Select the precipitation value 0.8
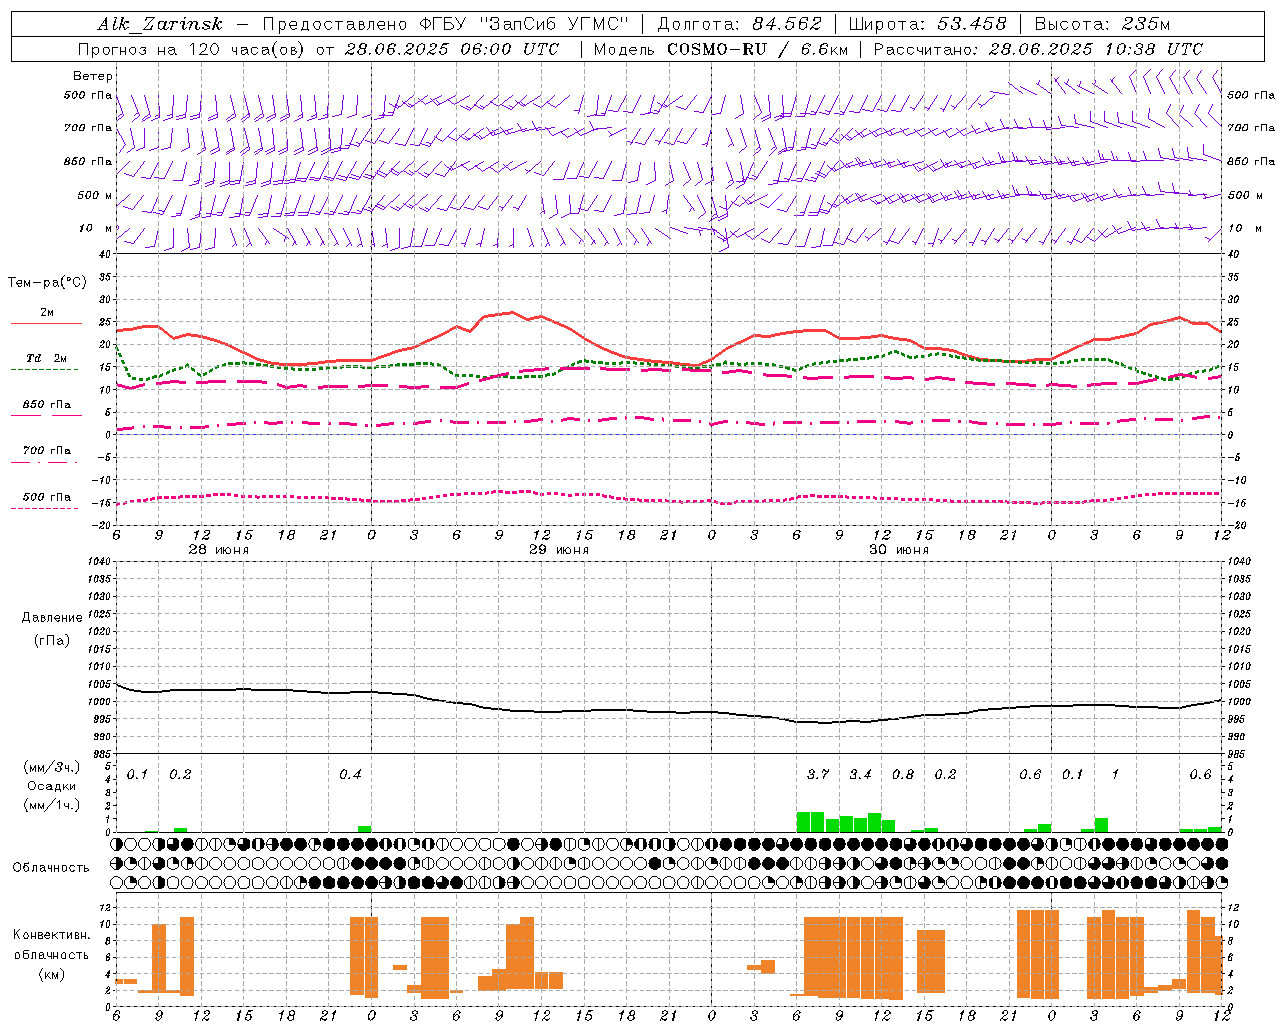Image resolution: width=1280 pixels, height=1024 pixels. point(903,774)
